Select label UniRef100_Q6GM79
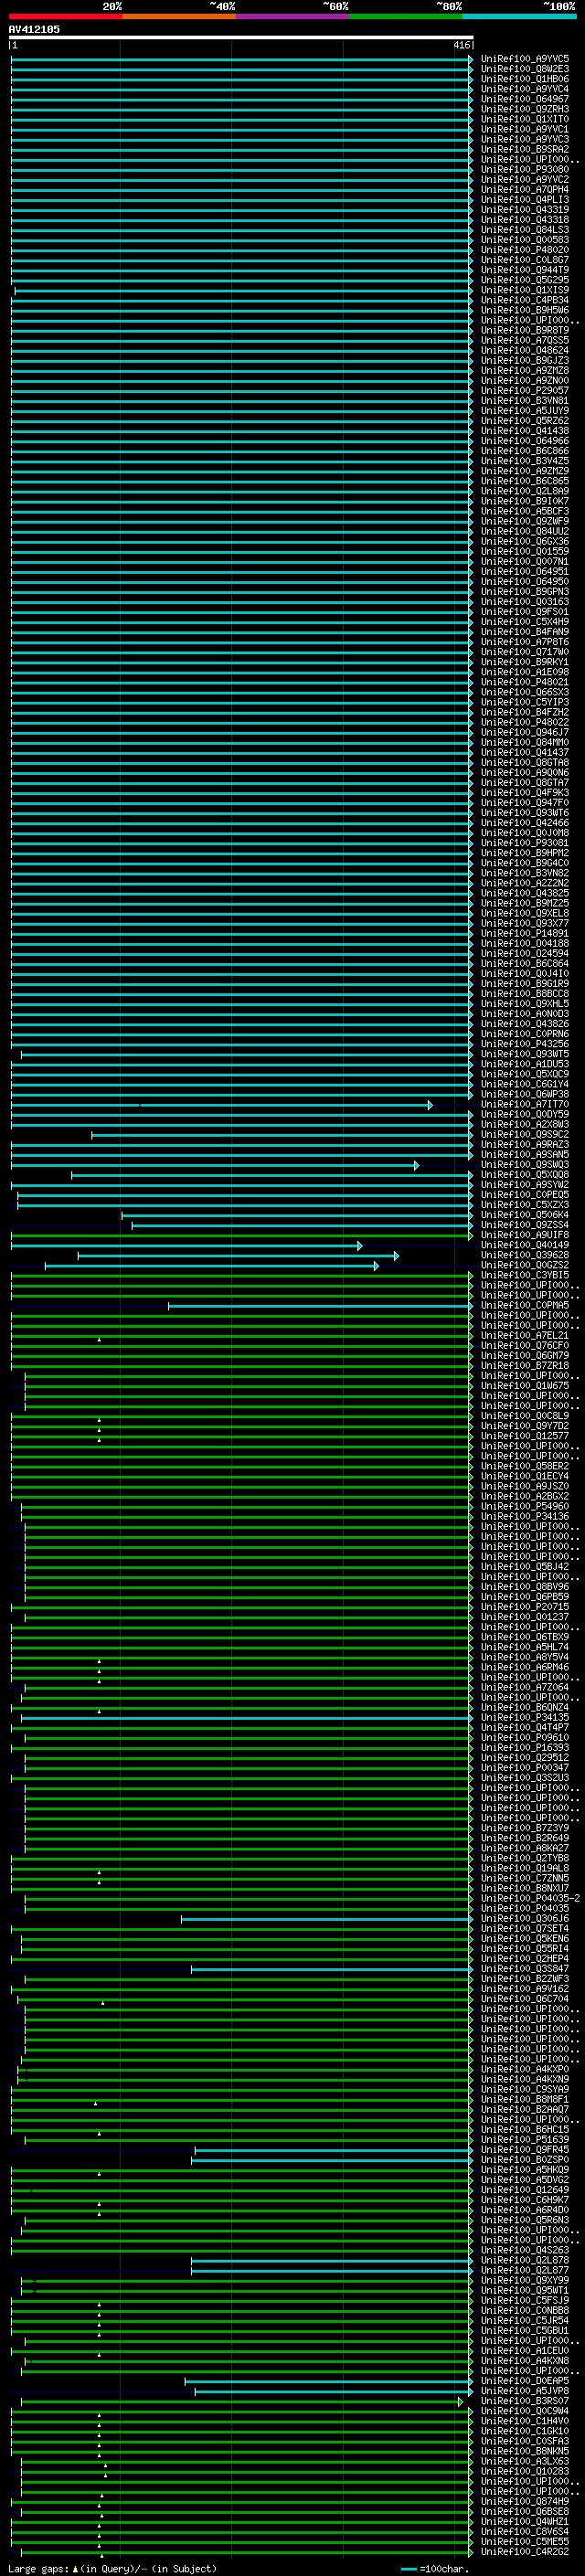 coord(525,1355)
